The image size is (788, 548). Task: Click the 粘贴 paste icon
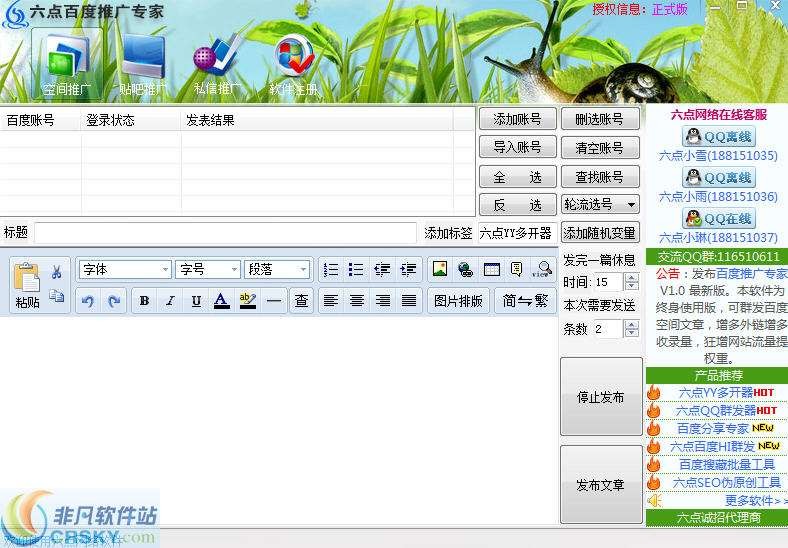(27, 285)
